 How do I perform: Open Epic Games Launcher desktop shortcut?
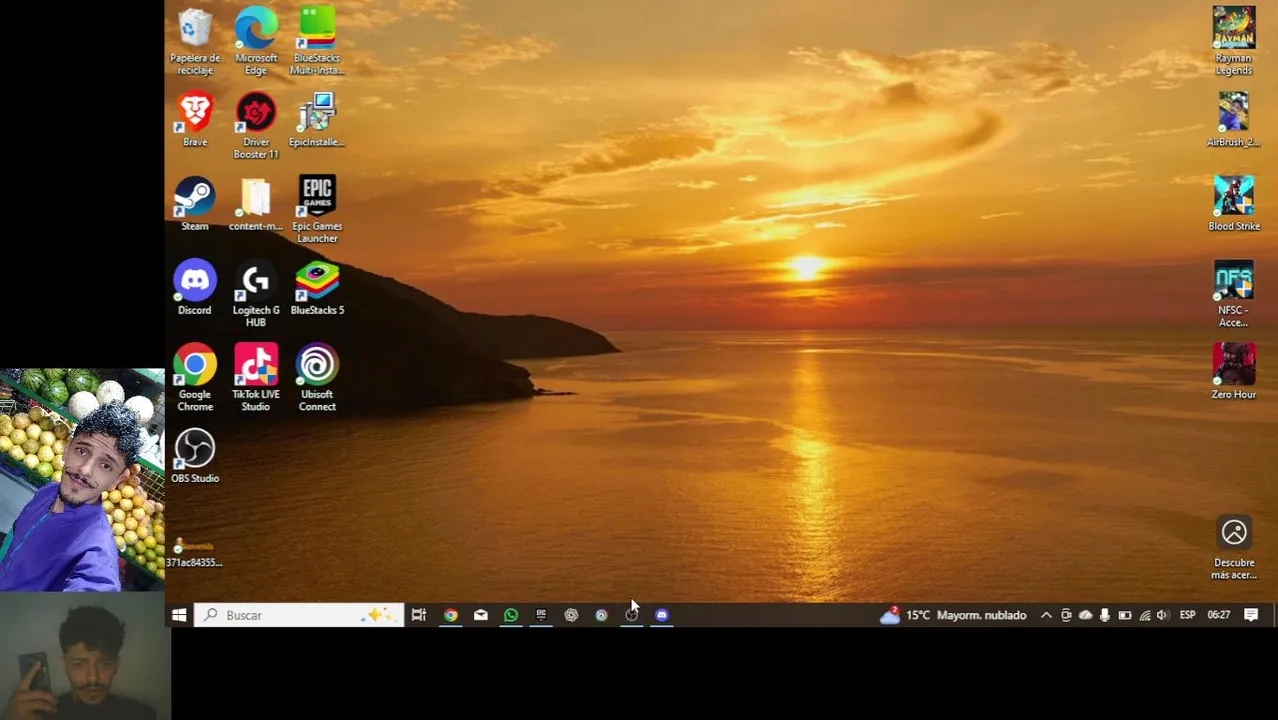click(x=317, y=210)
